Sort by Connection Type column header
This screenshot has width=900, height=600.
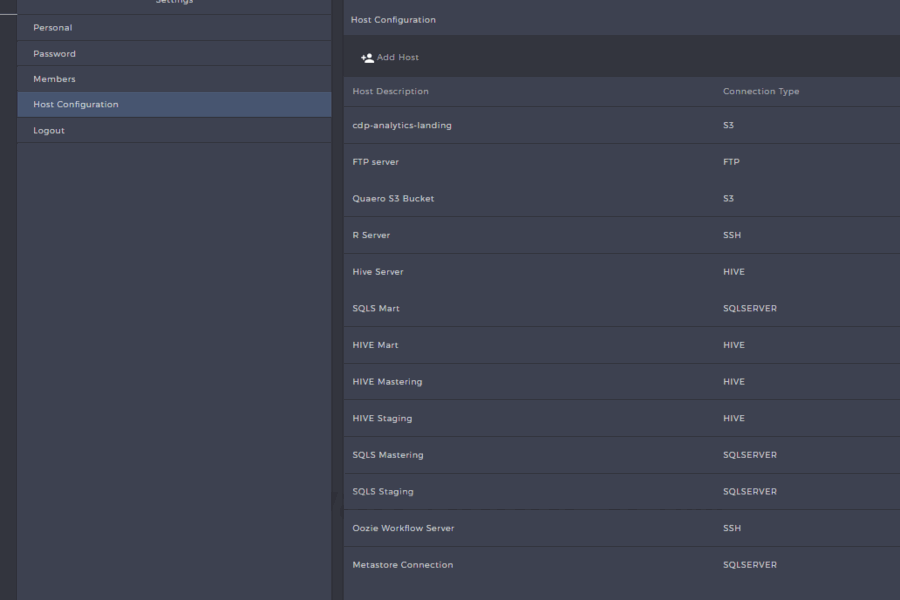761,92
